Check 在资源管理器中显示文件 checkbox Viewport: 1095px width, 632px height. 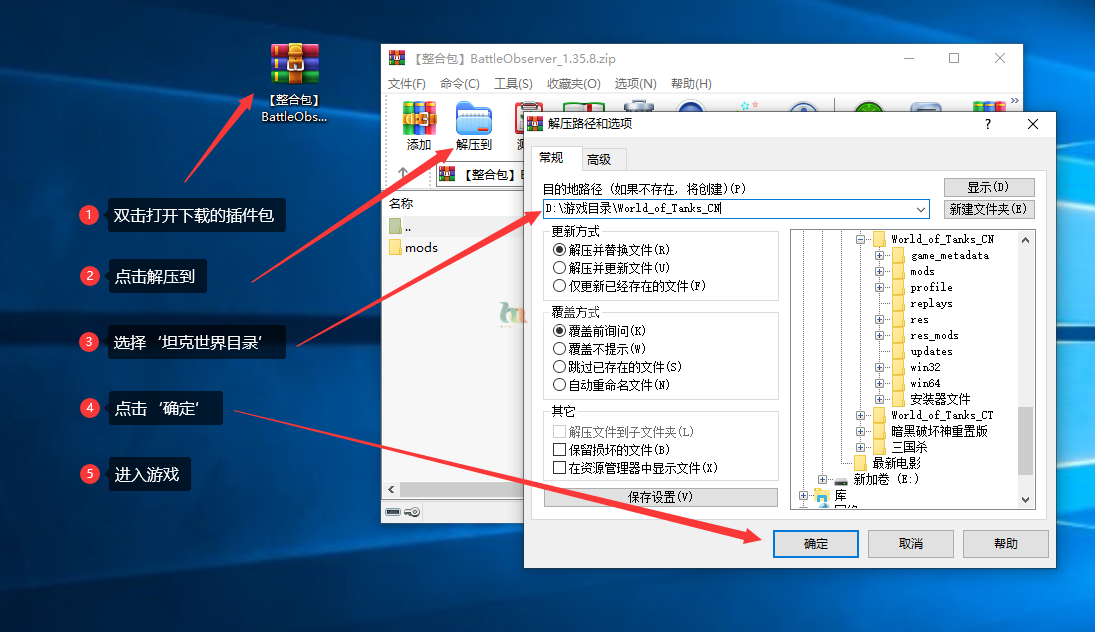(x=559, y=468)
